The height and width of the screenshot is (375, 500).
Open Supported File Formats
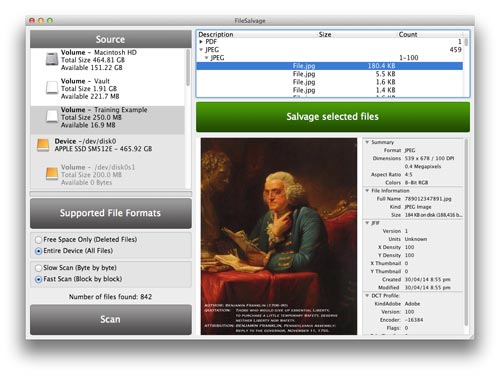111,213
